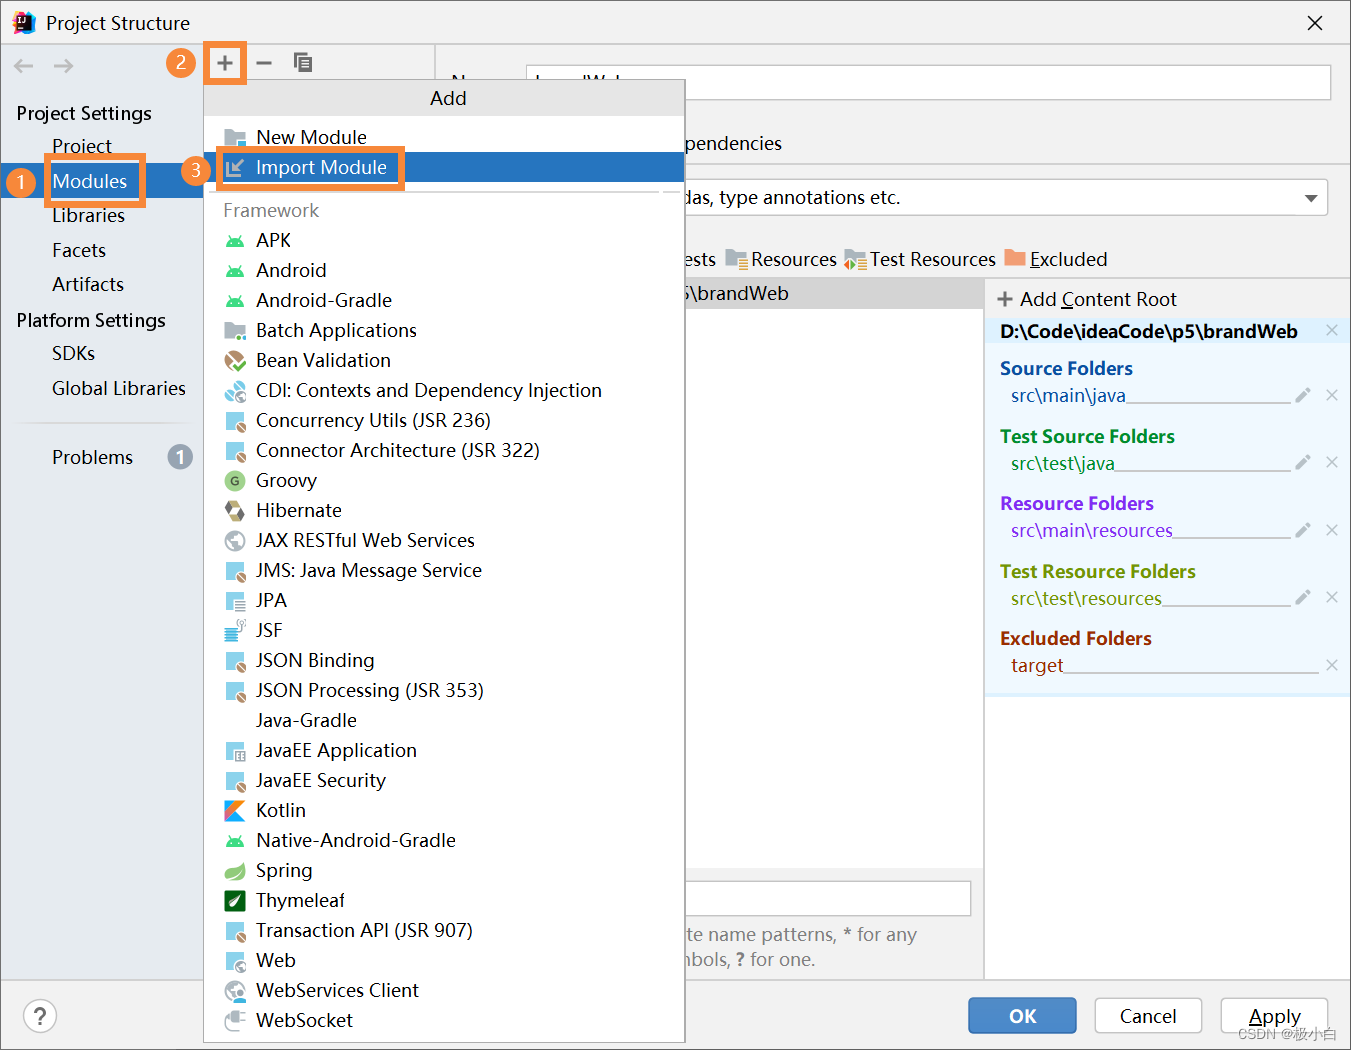Select JSON Processing (JSR 353)
This screenshot has height=1050, width=1351.
444,690
